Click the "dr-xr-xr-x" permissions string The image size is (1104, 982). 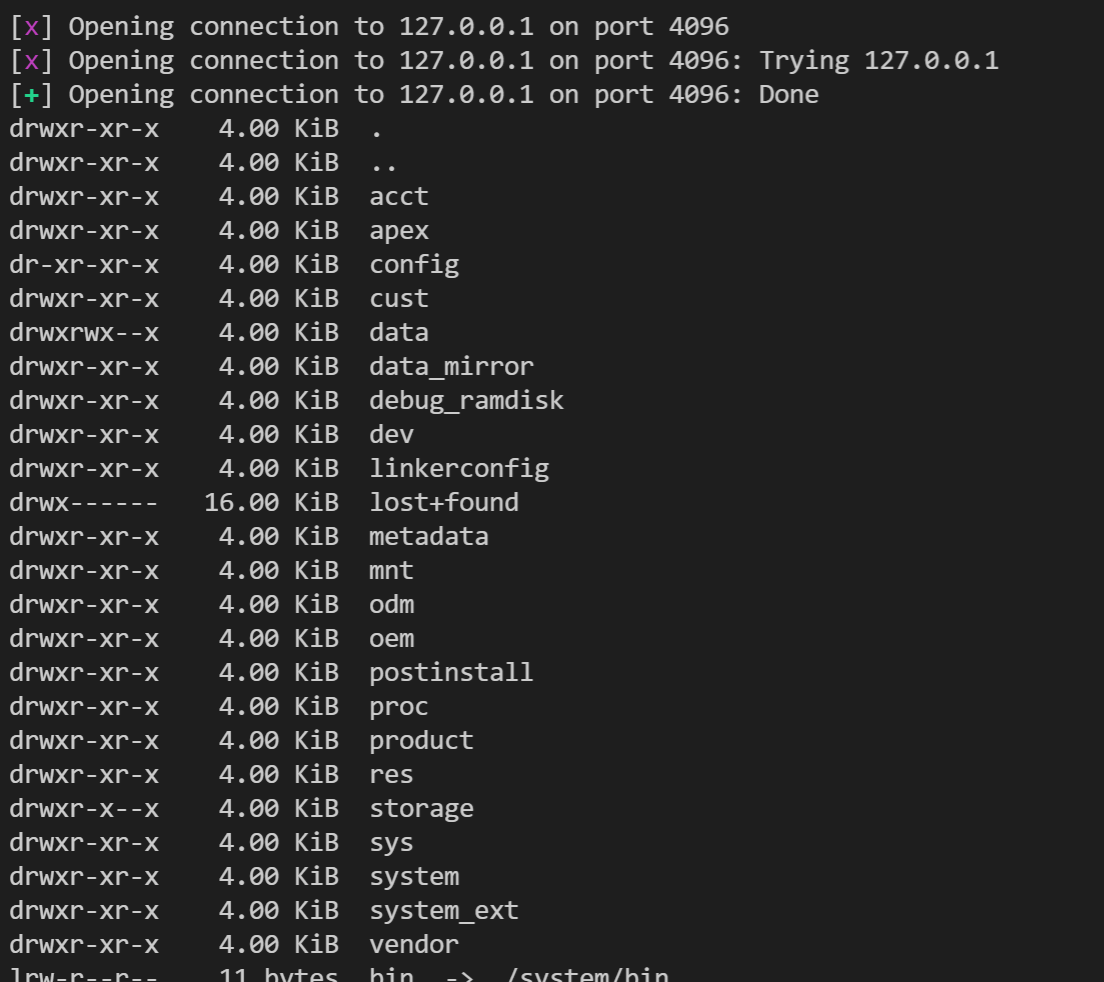84,265
